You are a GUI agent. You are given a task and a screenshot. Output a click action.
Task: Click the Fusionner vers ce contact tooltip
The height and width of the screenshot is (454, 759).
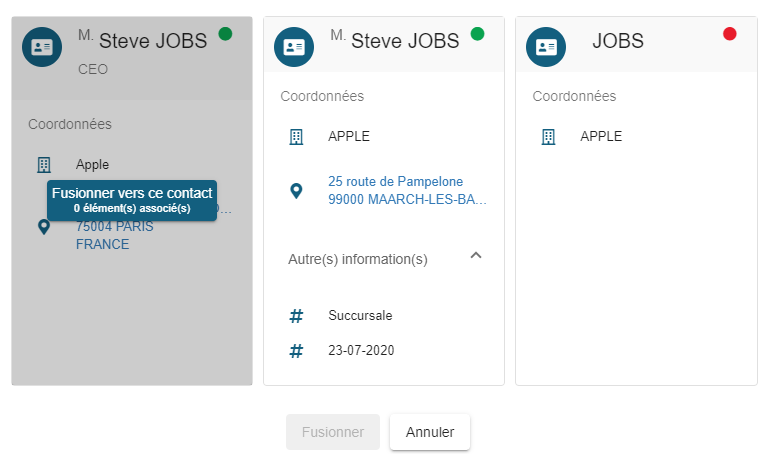pos(132,199)
